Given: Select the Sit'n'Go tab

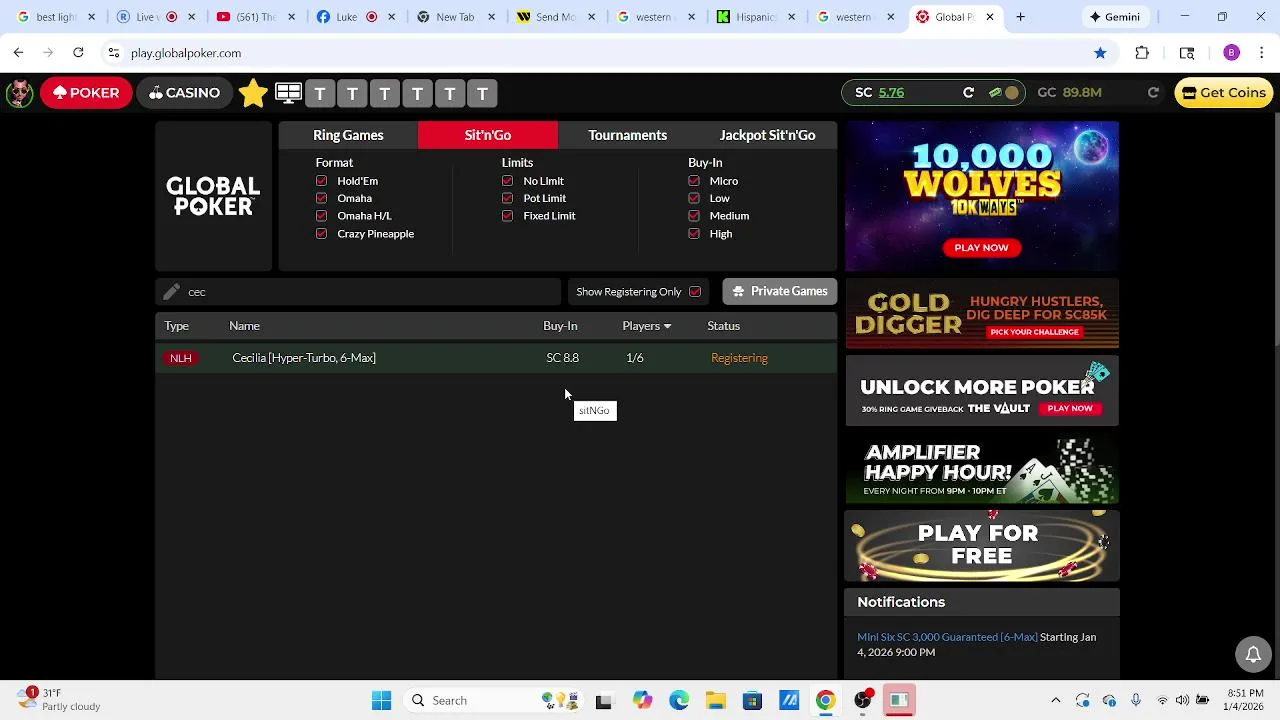Looking at the screenshot, I should click(488, 135).
